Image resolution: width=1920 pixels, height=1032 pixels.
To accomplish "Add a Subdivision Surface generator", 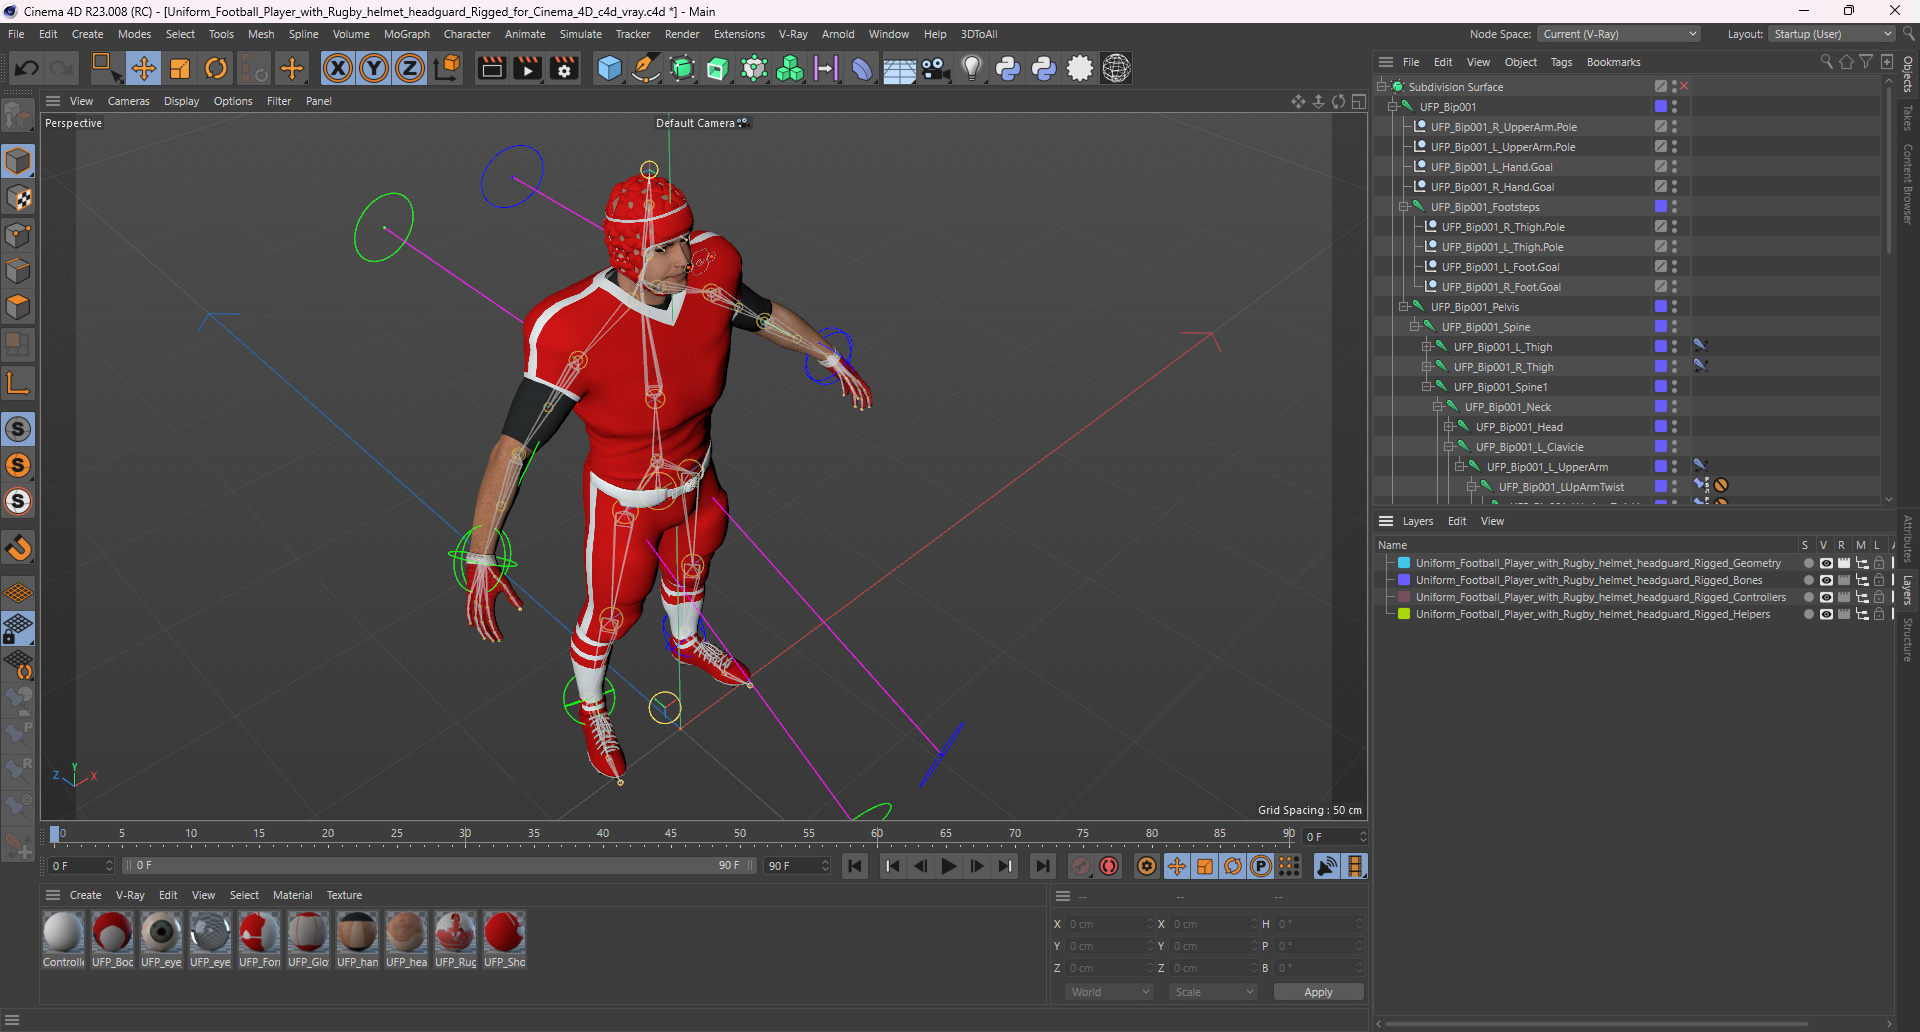I will (682, 68).
